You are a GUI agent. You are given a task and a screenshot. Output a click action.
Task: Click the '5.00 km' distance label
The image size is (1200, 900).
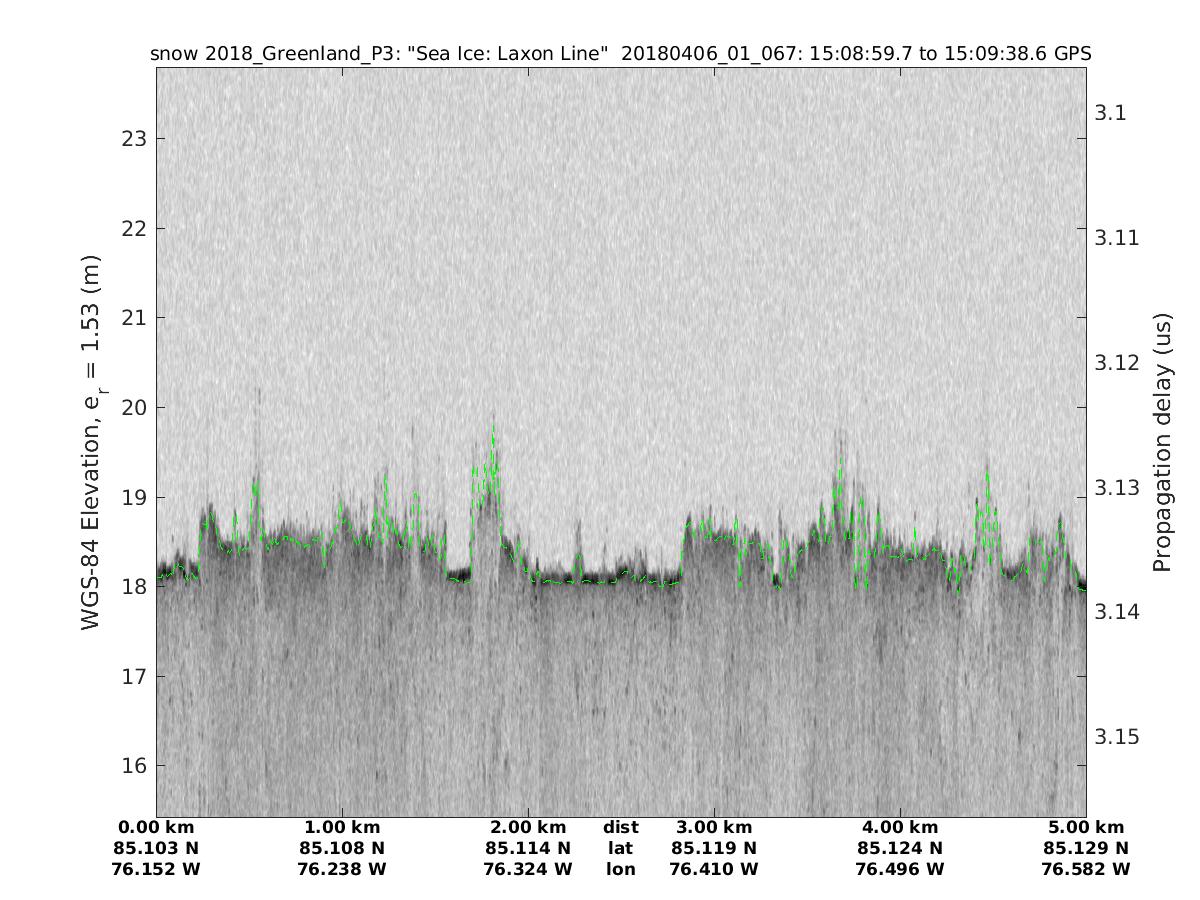click(1086, 828)
